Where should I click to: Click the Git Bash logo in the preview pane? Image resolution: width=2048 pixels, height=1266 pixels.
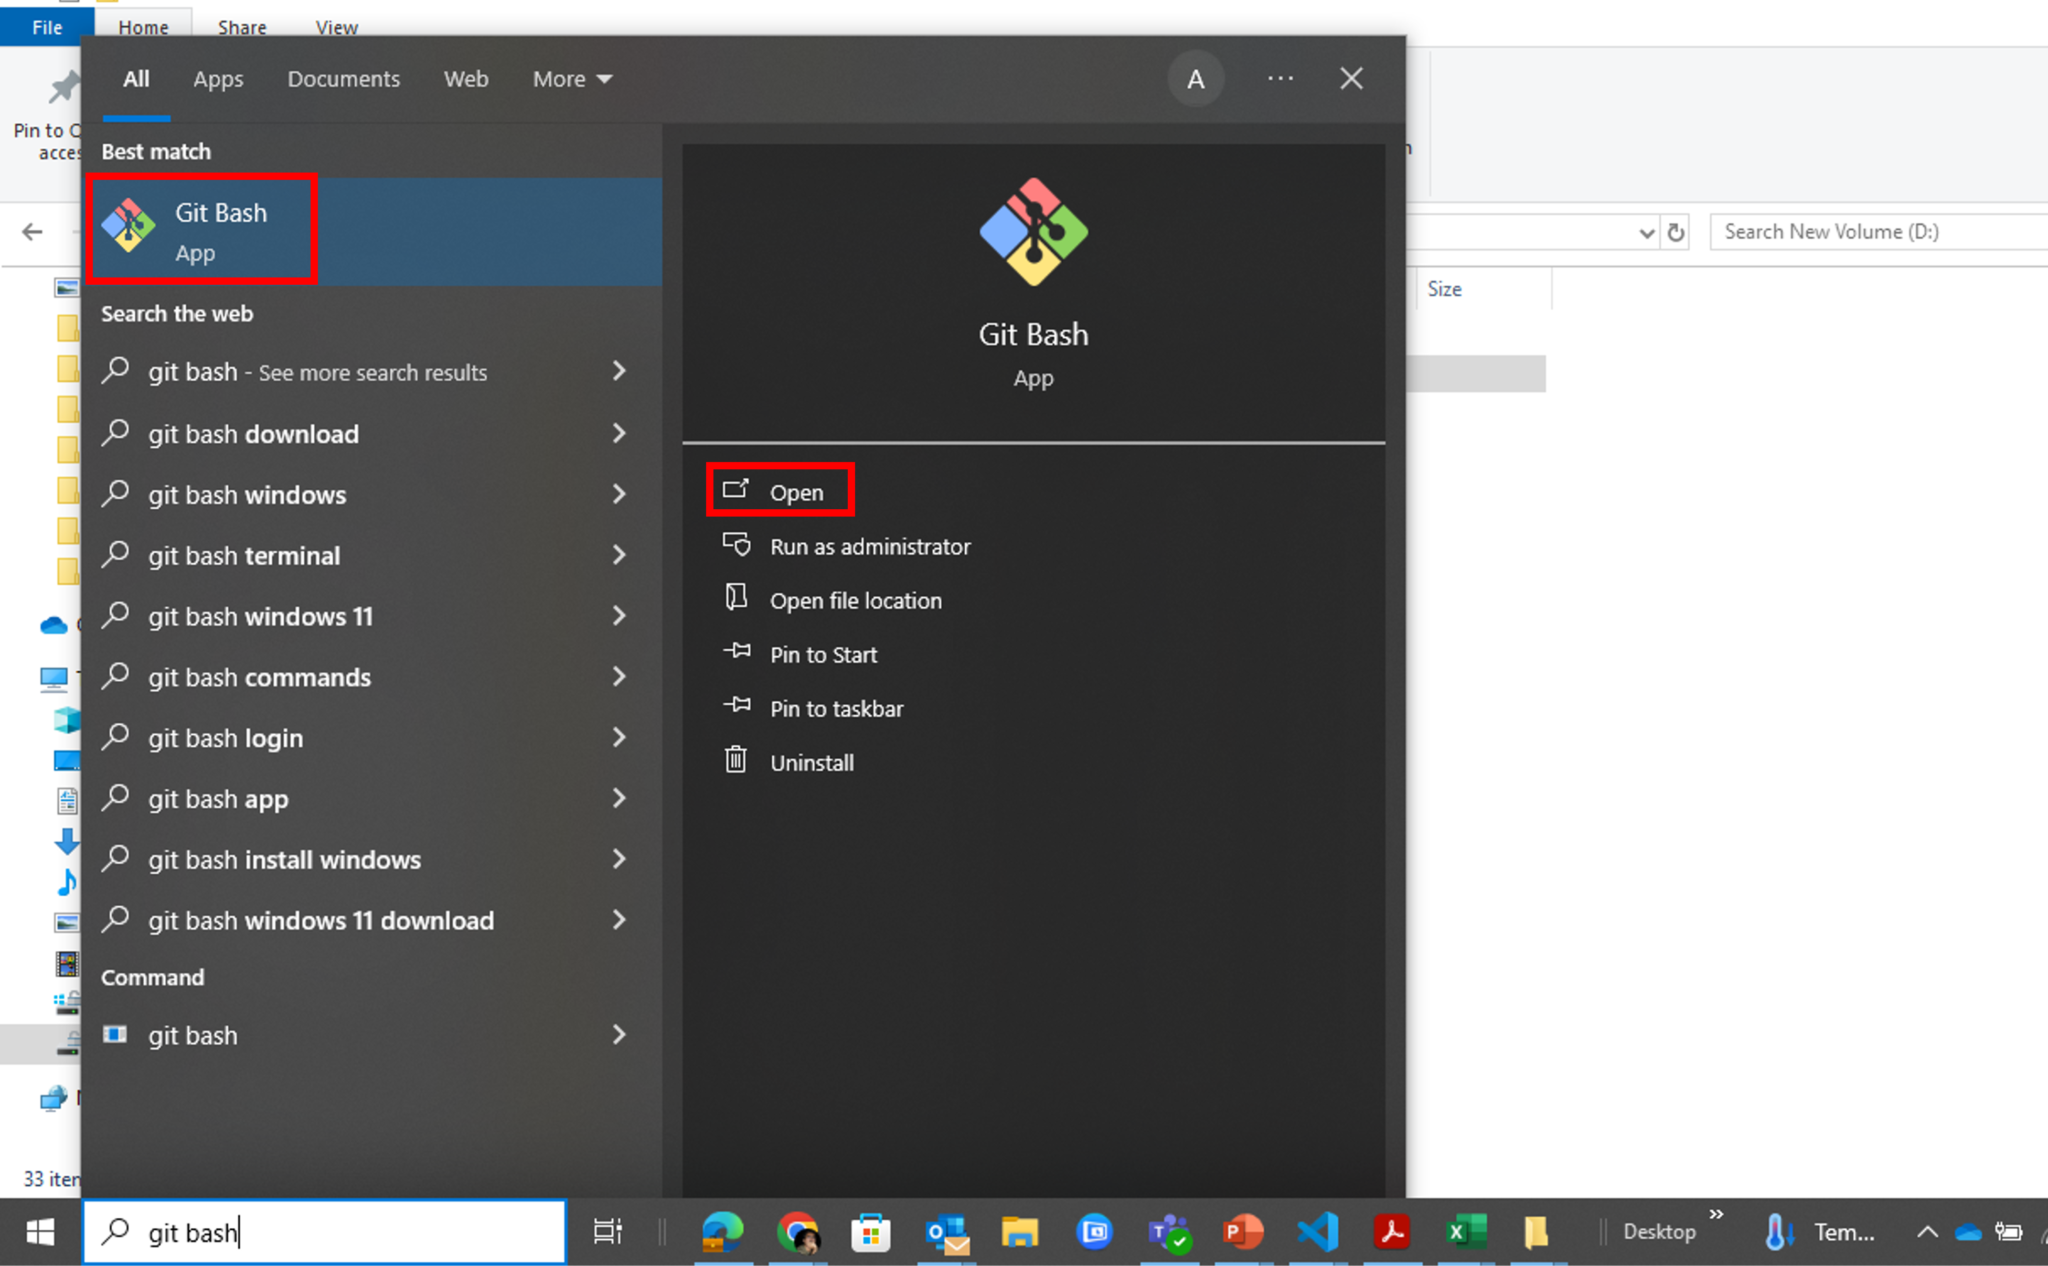[x=1033, y=230]
